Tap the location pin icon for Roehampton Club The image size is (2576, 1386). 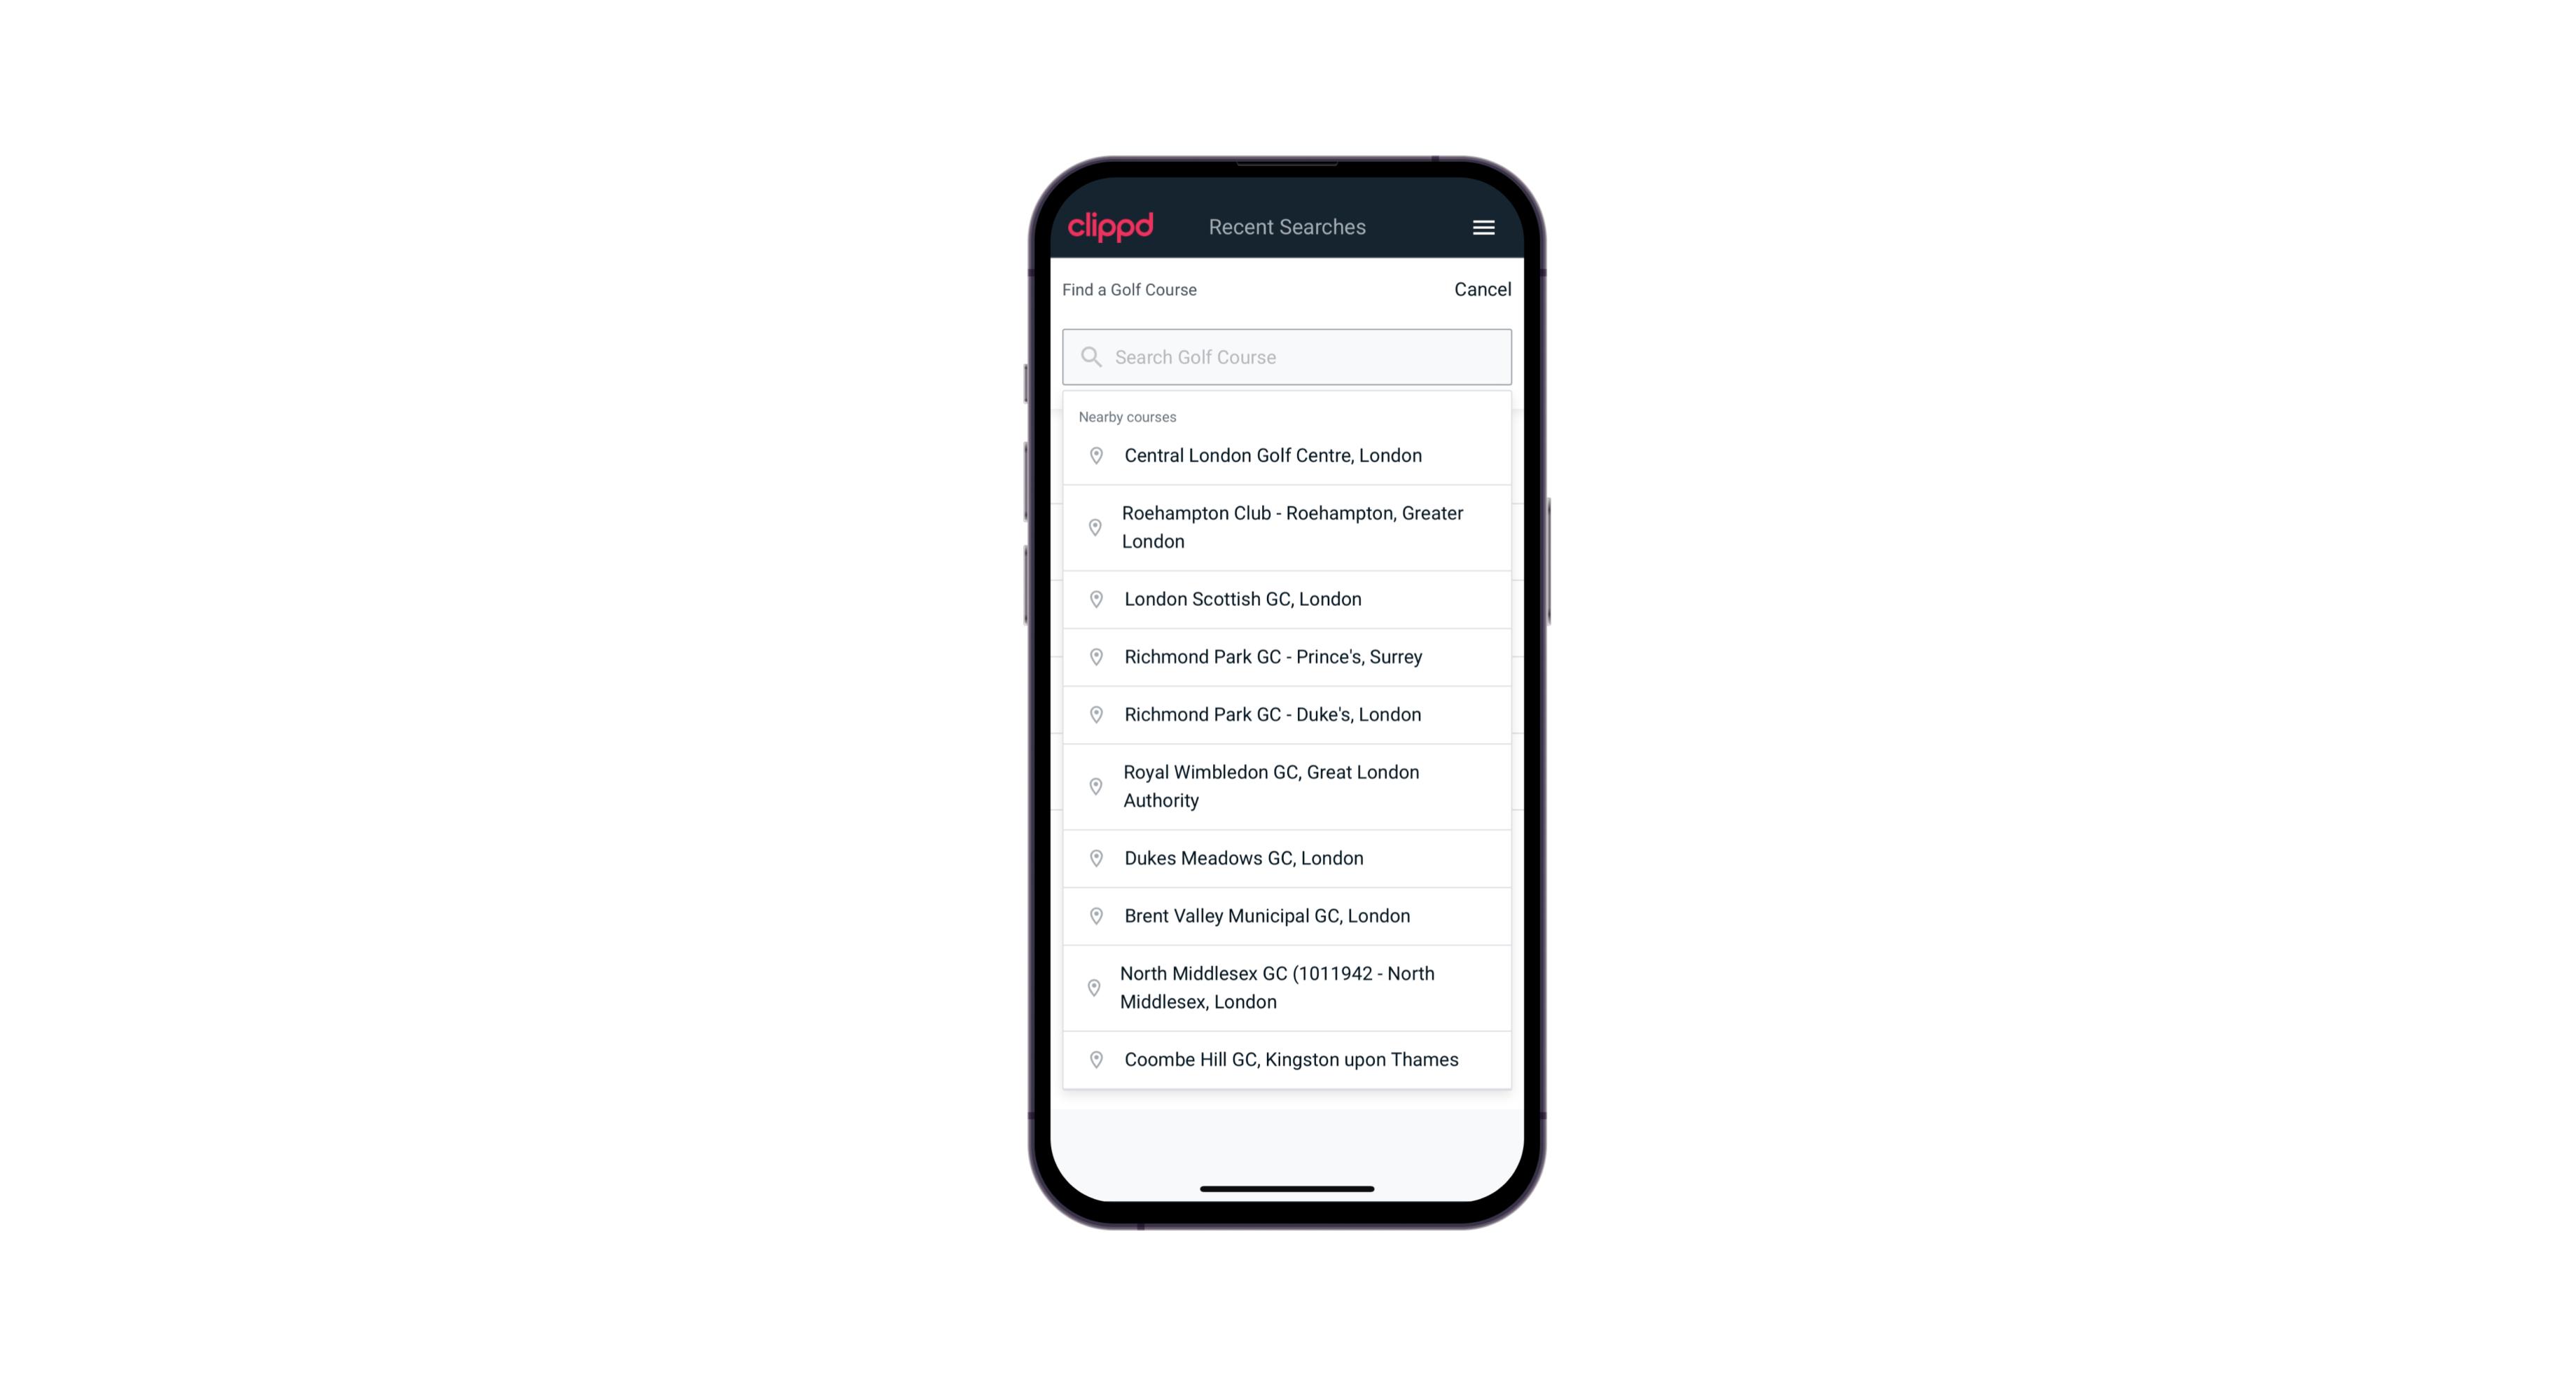(1093, 527)
